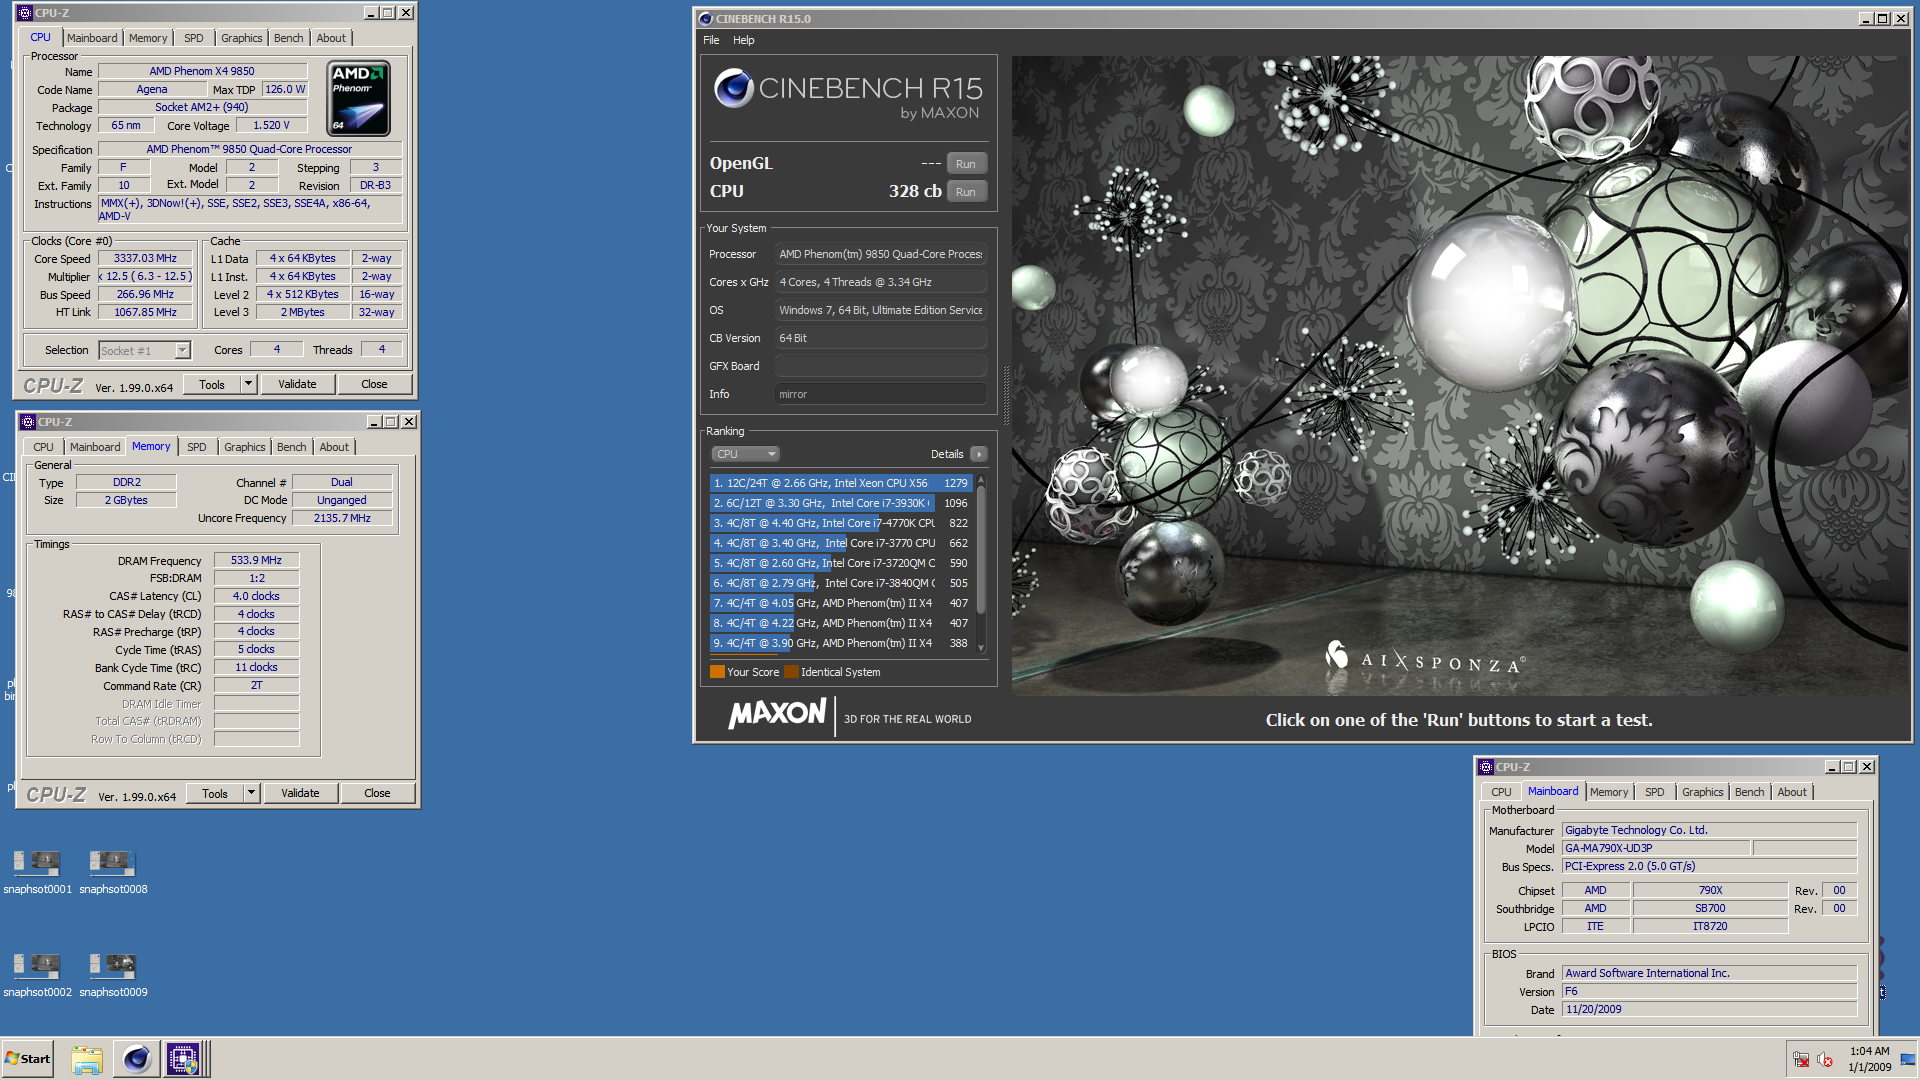
Task: Select ranking entry 9 AMD Phenom 3.90 GHz
Action: (x=840, y=643)
